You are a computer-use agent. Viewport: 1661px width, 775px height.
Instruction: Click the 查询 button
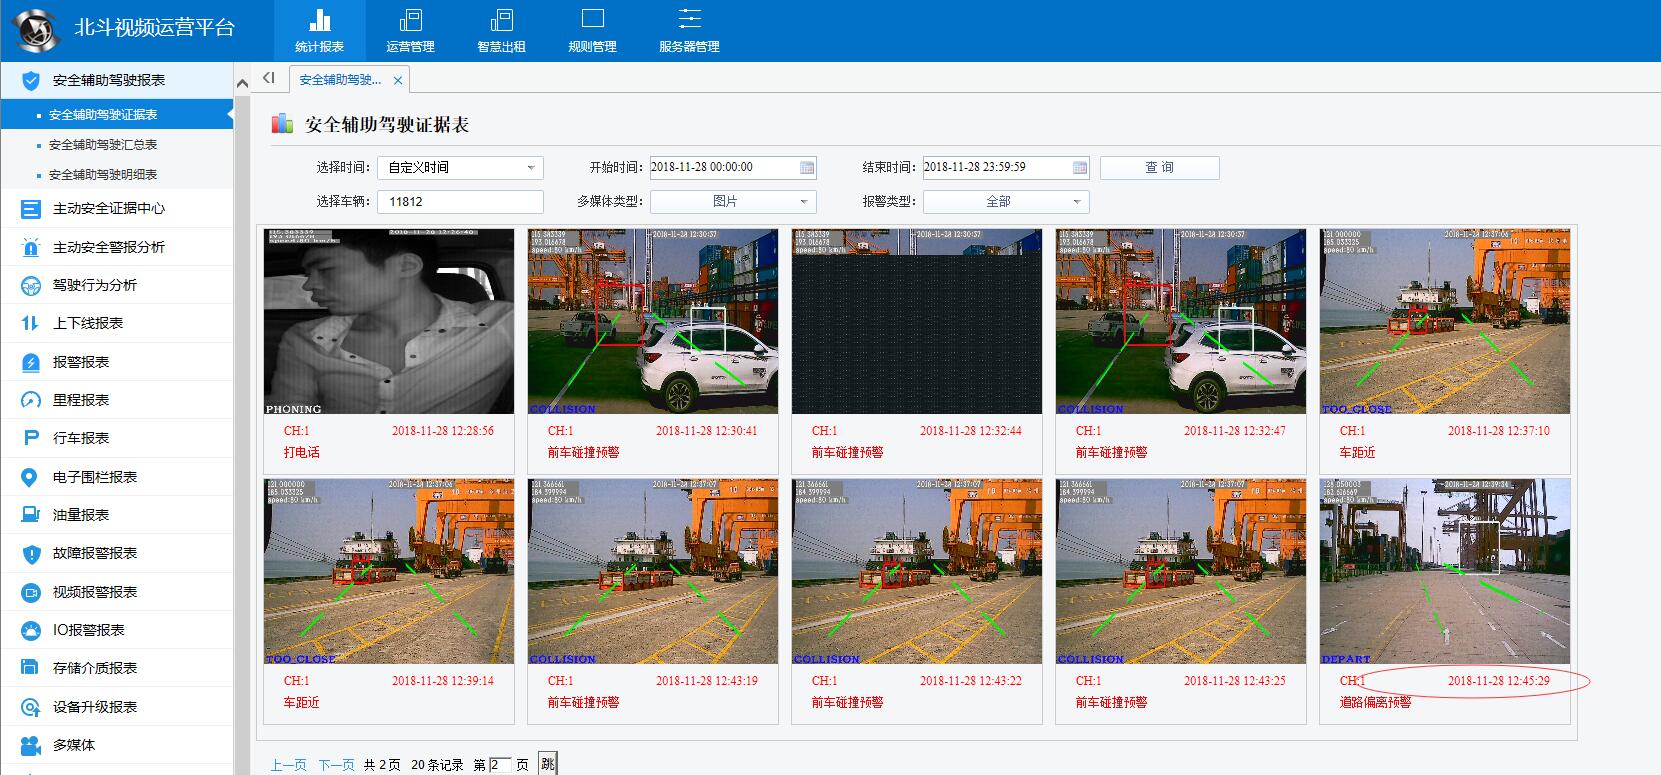(x=1159, y=168)
